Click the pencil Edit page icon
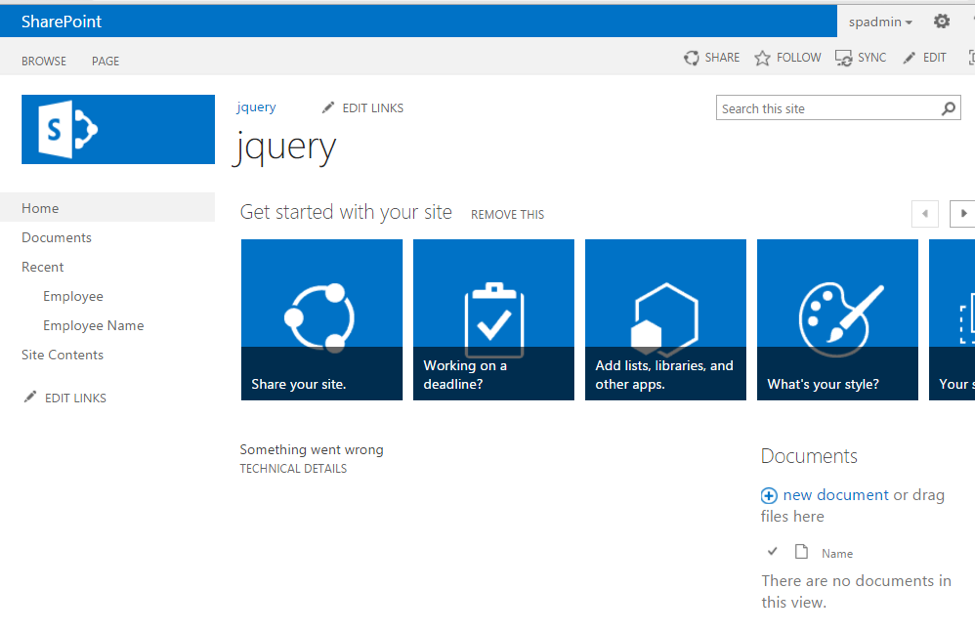Screen dimensions: 975x631 pos(909,58)
